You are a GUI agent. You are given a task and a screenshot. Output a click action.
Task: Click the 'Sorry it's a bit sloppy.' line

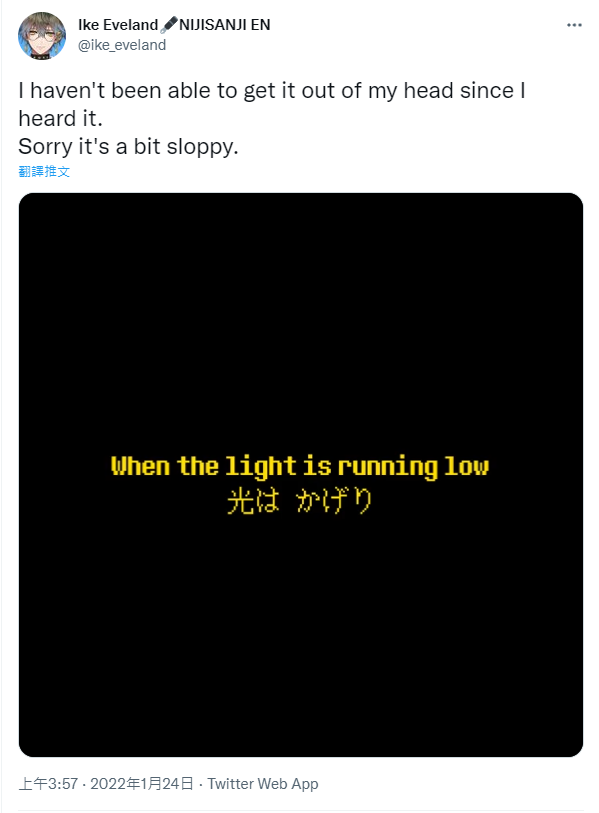tap(128, 146)
